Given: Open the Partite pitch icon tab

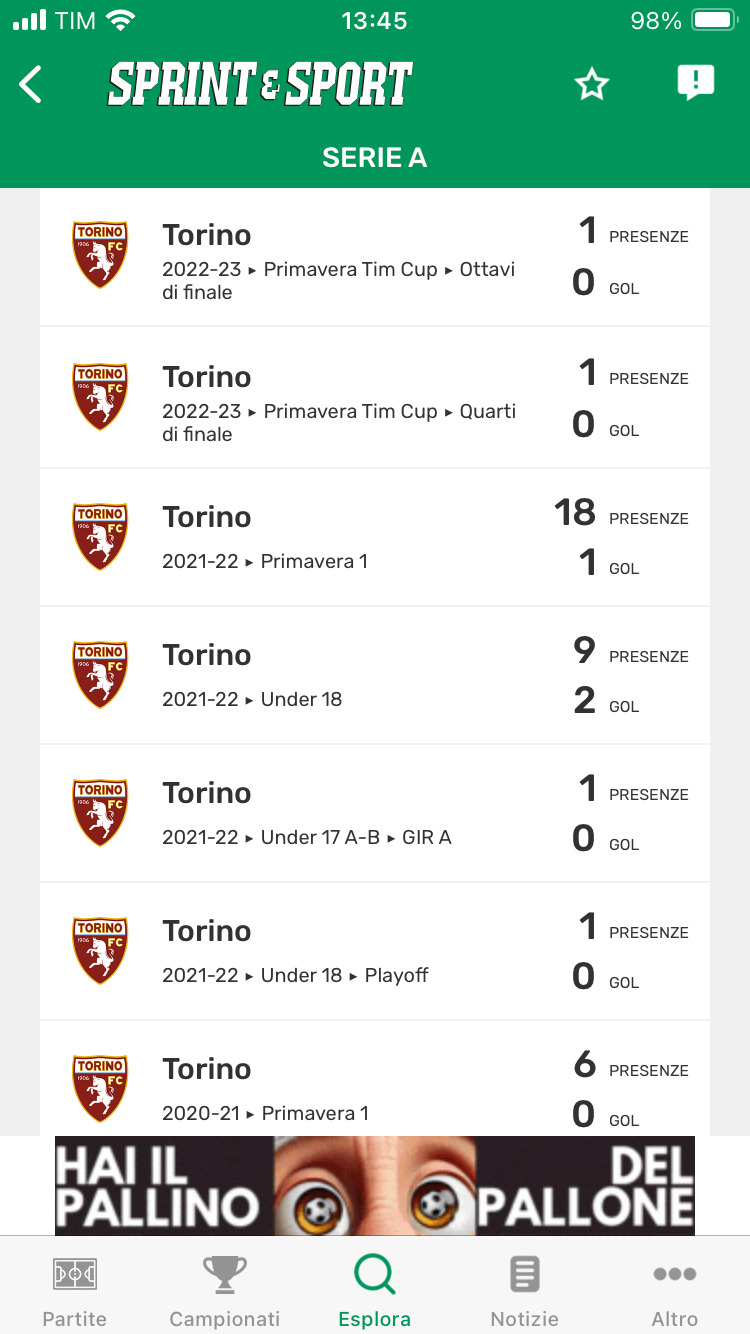Looking at the screenshot, I should (x=75, y=1290).
